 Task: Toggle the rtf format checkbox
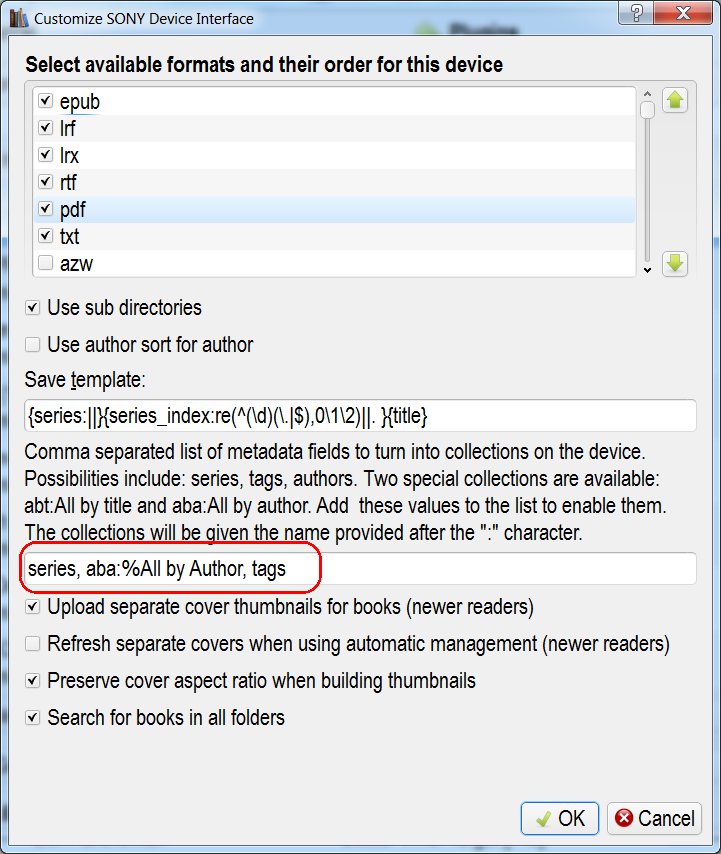pos(45,181)
